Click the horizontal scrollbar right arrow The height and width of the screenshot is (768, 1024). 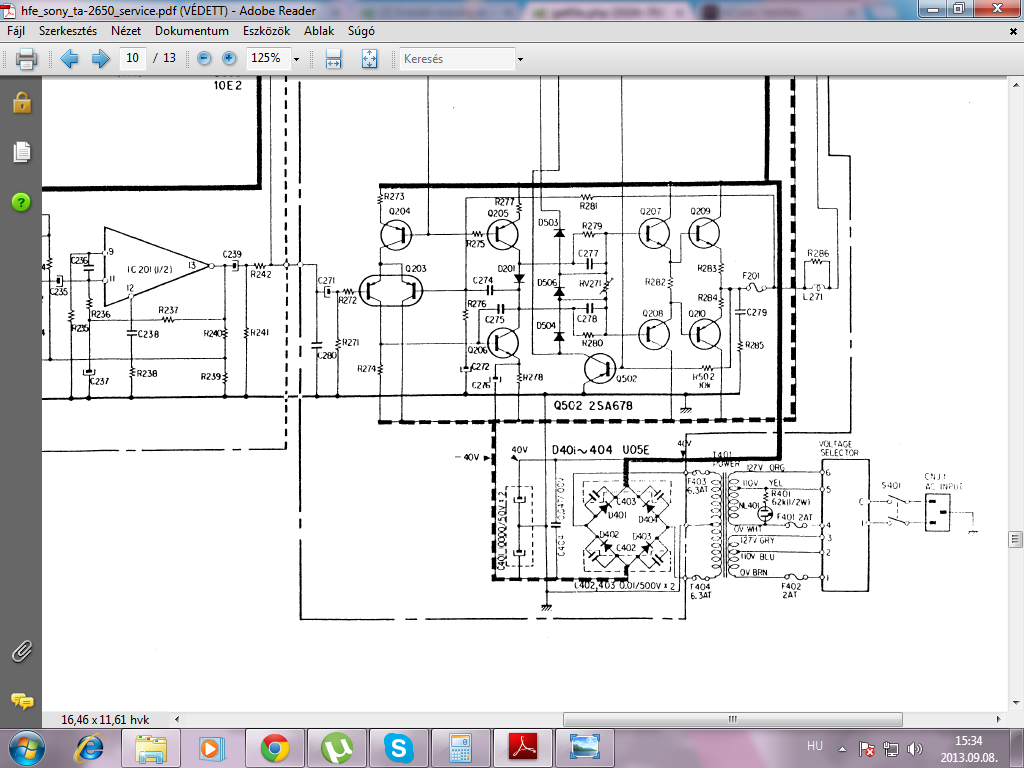tap(999, 719)
